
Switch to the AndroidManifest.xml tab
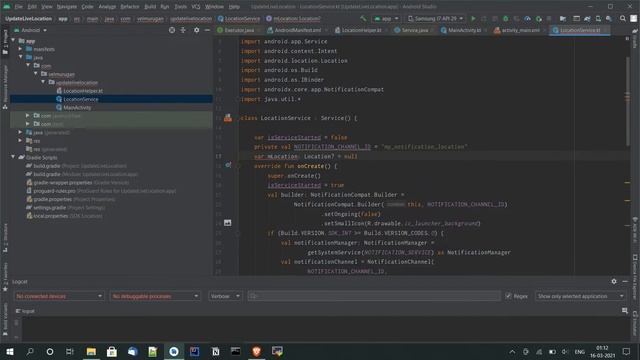tap(297, 30)
